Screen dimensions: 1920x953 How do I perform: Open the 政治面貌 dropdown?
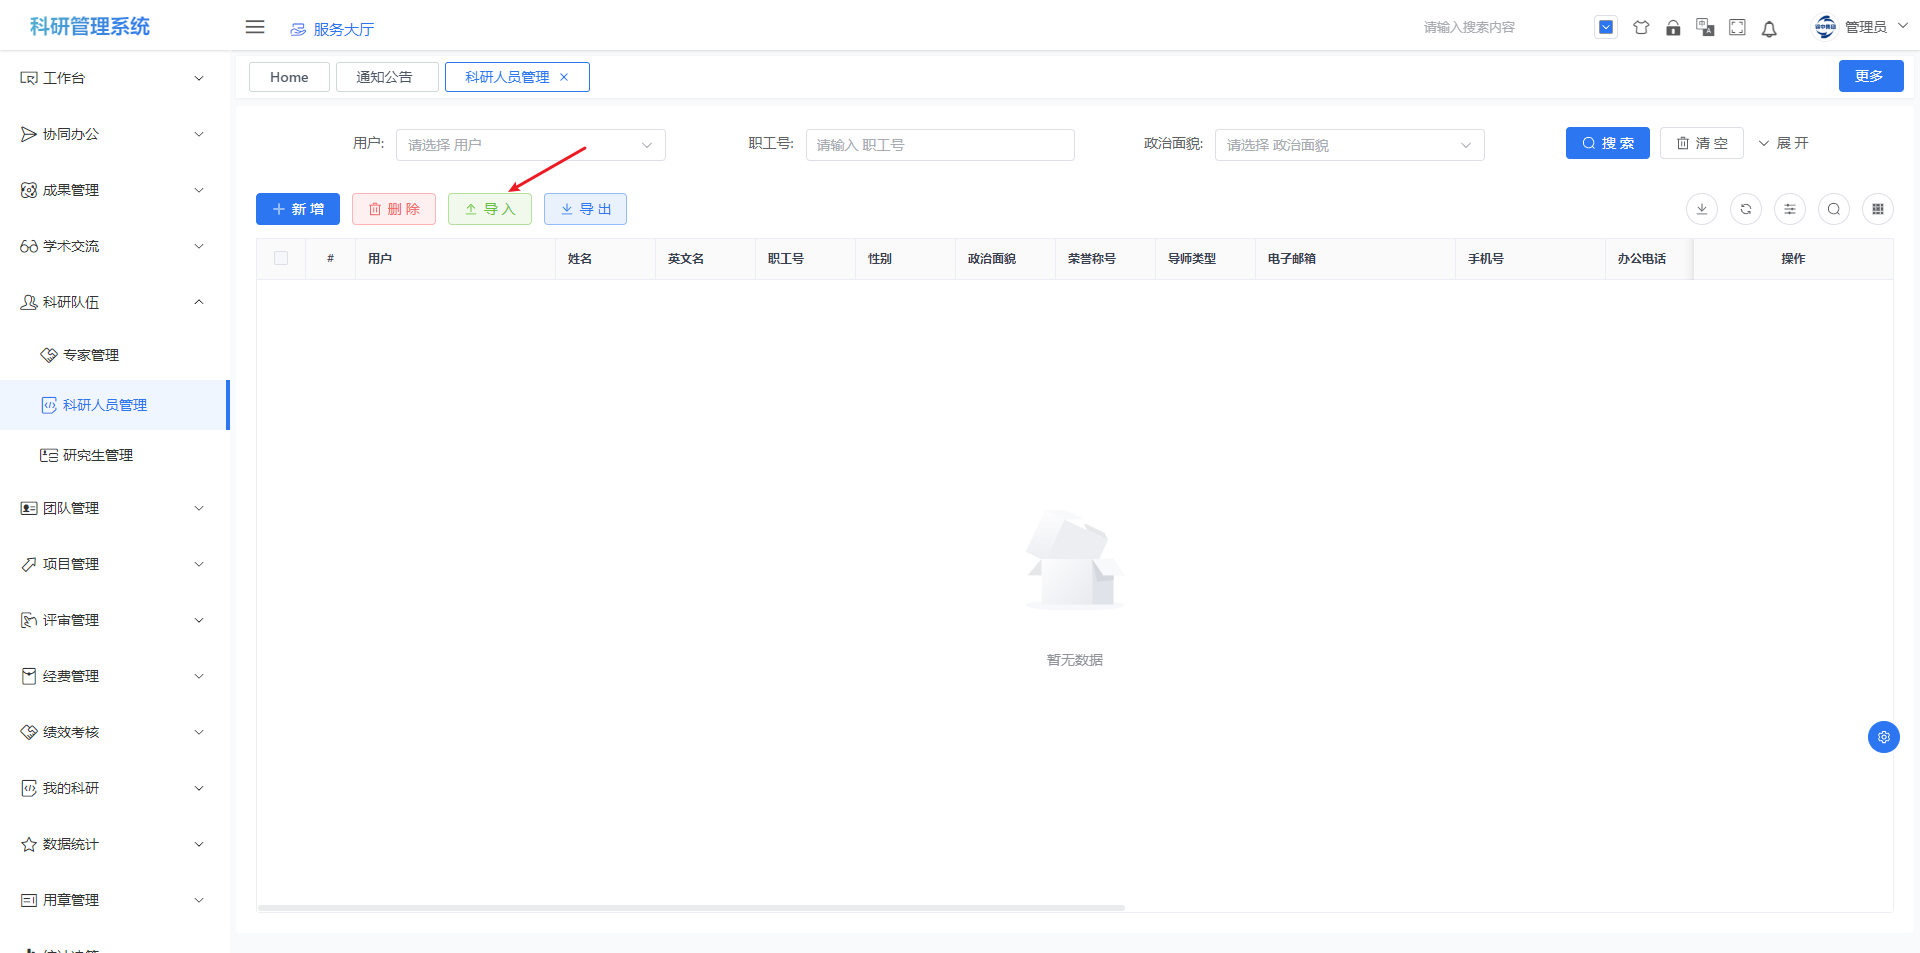1348,145
